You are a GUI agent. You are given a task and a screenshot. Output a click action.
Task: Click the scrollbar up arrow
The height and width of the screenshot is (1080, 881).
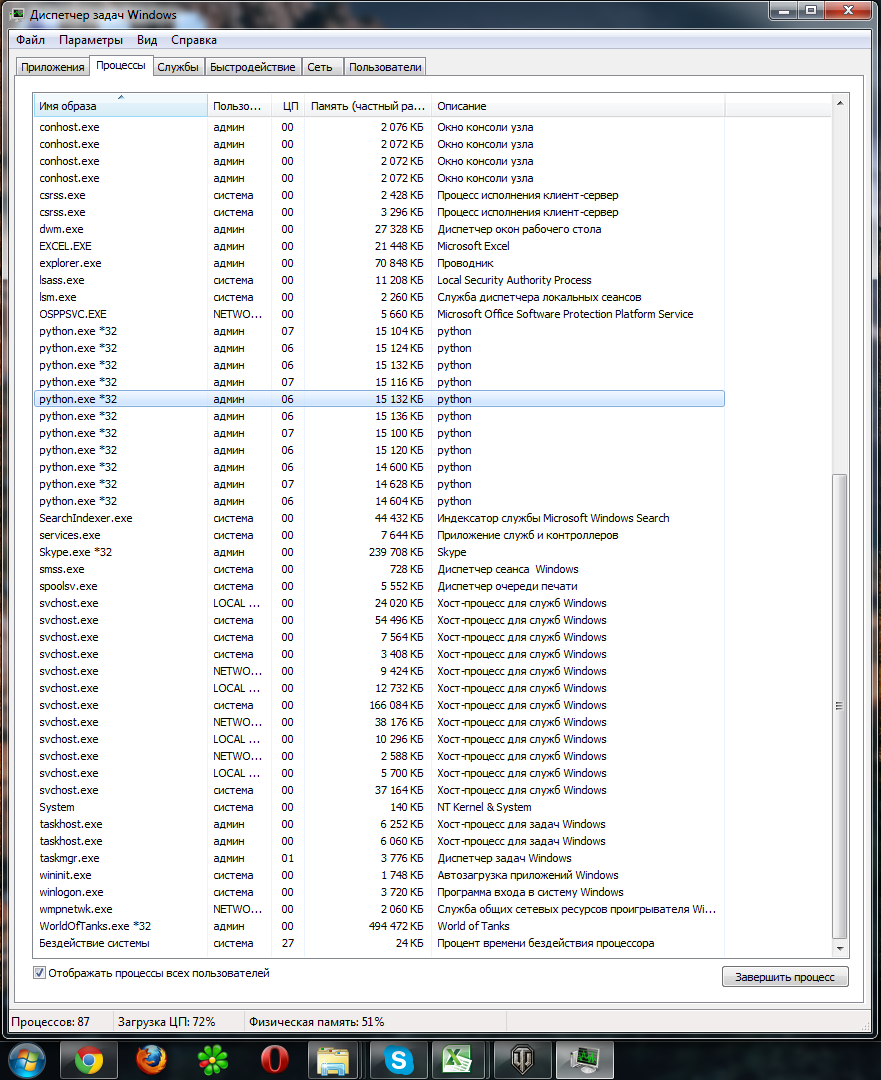(840, 103)
